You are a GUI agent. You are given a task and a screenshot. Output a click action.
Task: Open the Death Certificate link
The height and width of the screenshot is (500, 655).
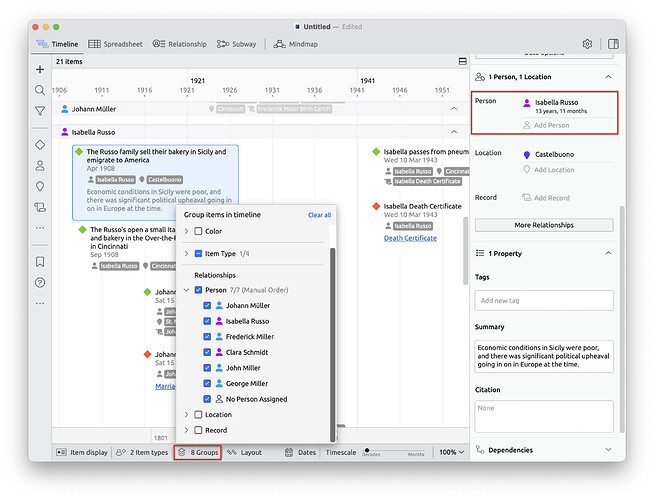[x=410, y=238]
